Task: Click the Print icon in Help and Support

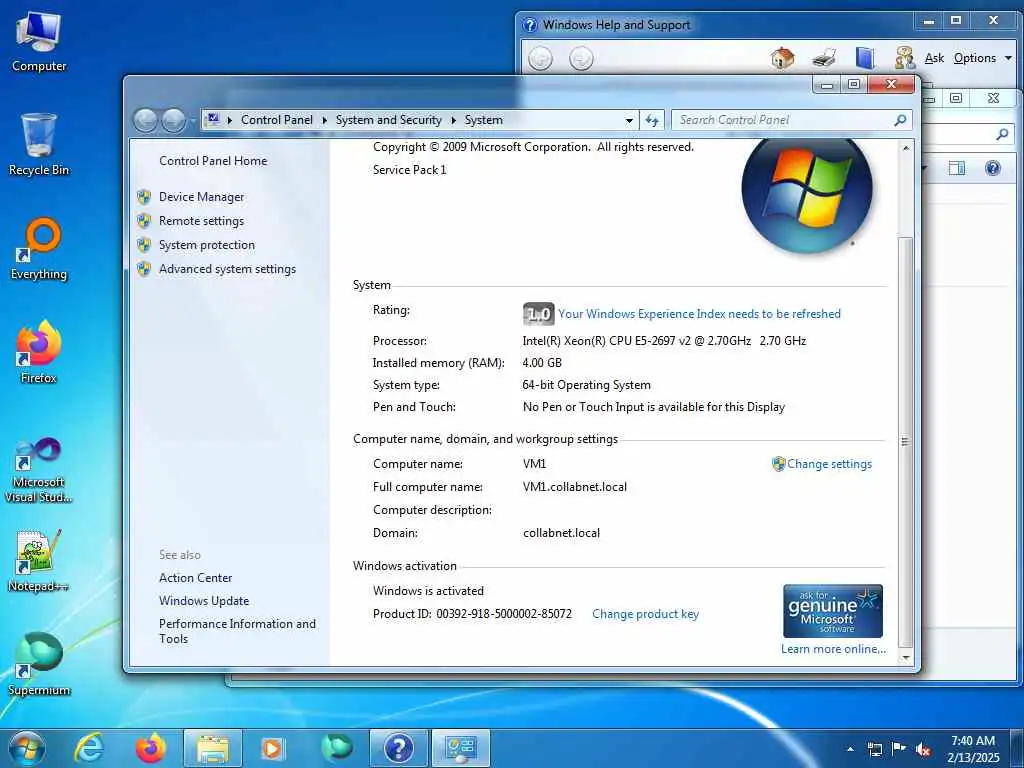Action: click(824, 58)
